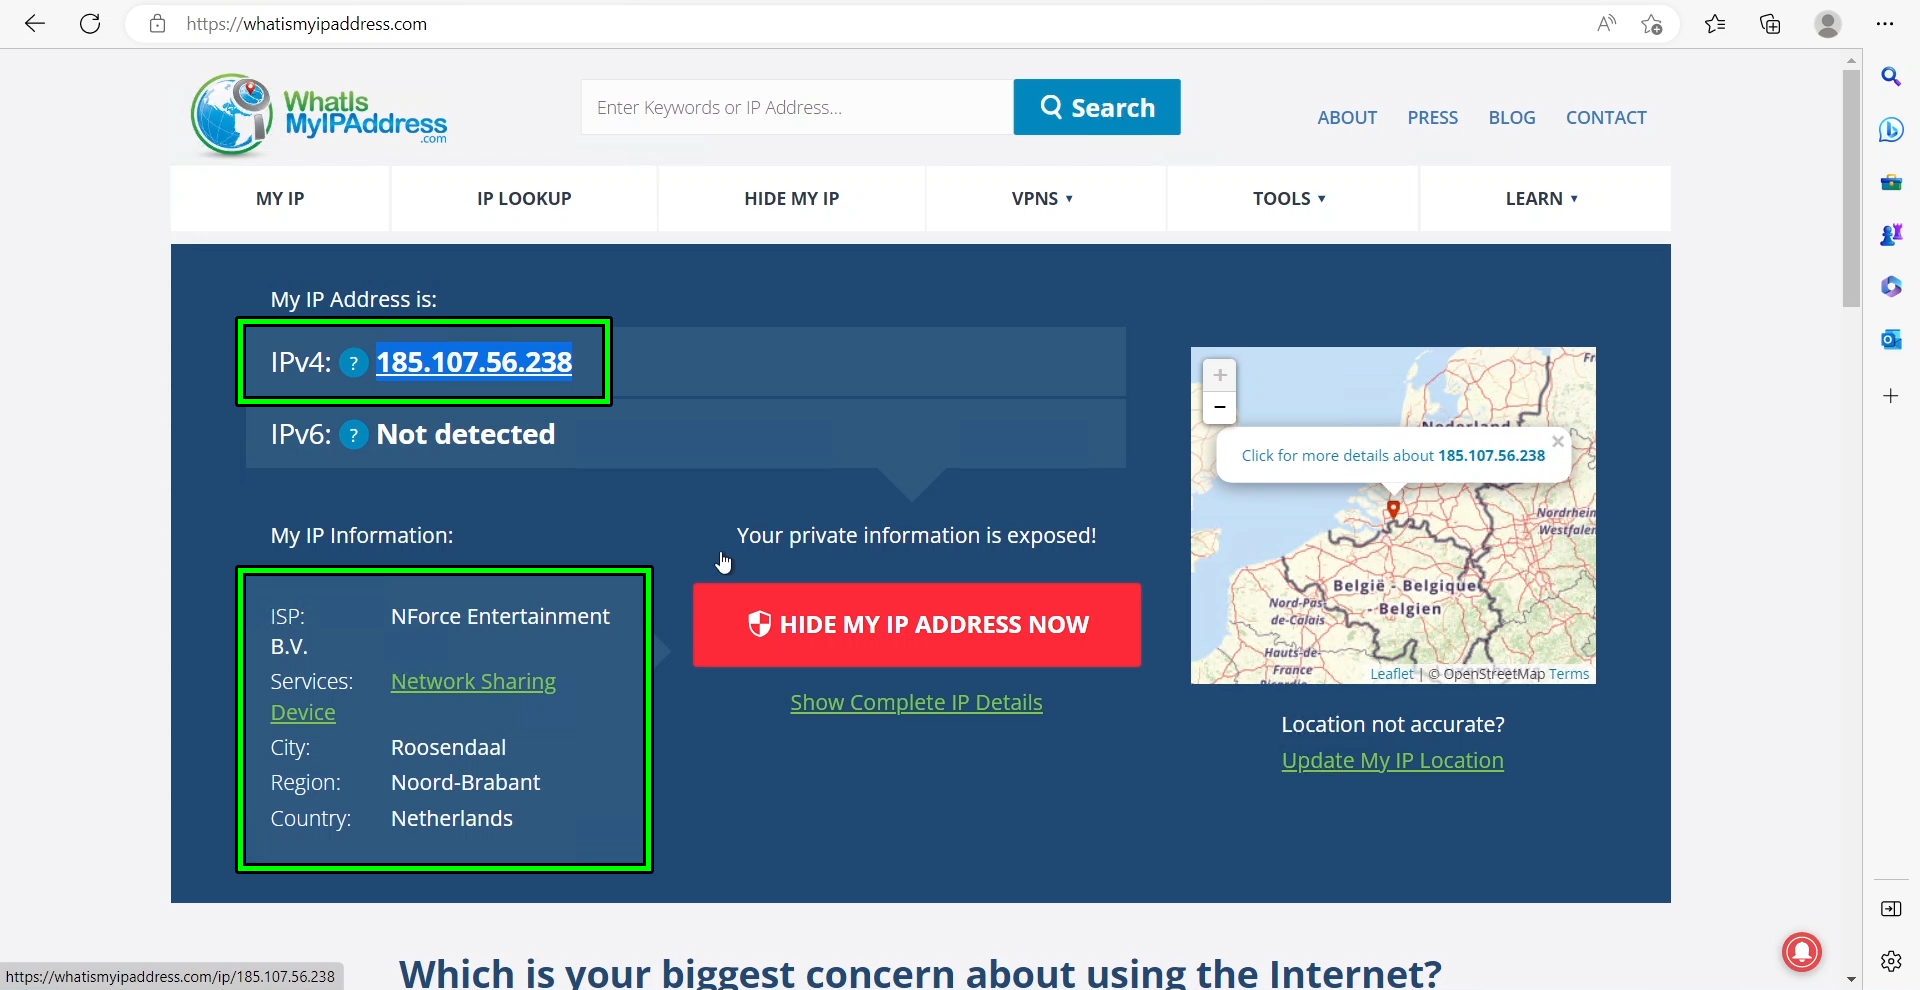The height and width of the screenshot is (990, 1920).
Task: Open Microsoft 365 from the sidebar
Action: [x=1892, y=287]
